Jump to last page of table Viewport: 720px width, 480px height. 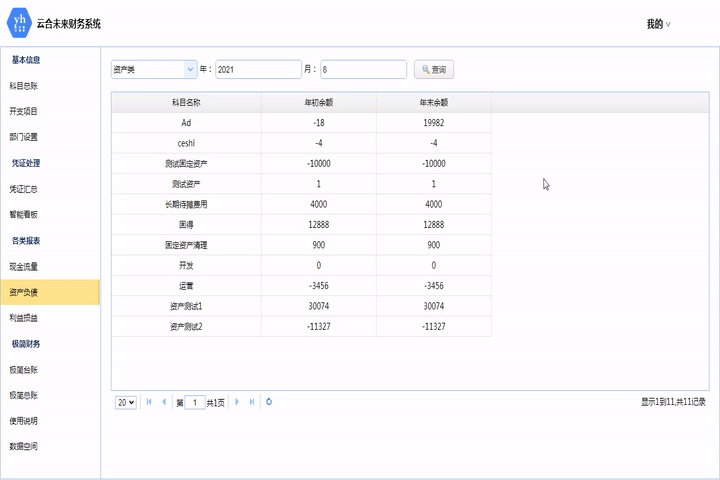pyautogui.click(x=251, y=402)
